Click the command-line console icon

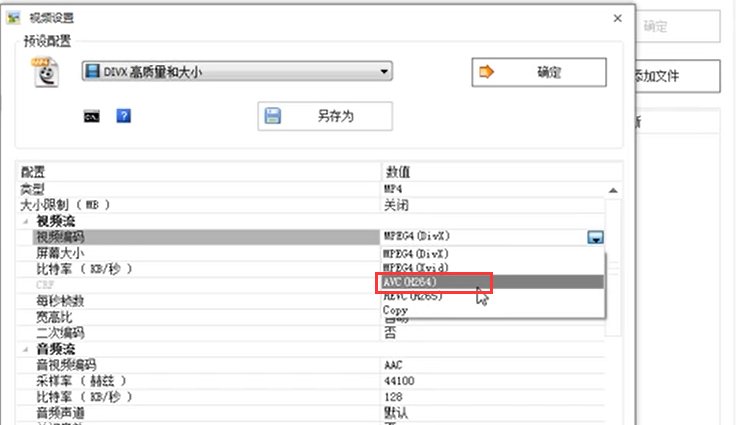pyautogui.click(x=91, y=116)
